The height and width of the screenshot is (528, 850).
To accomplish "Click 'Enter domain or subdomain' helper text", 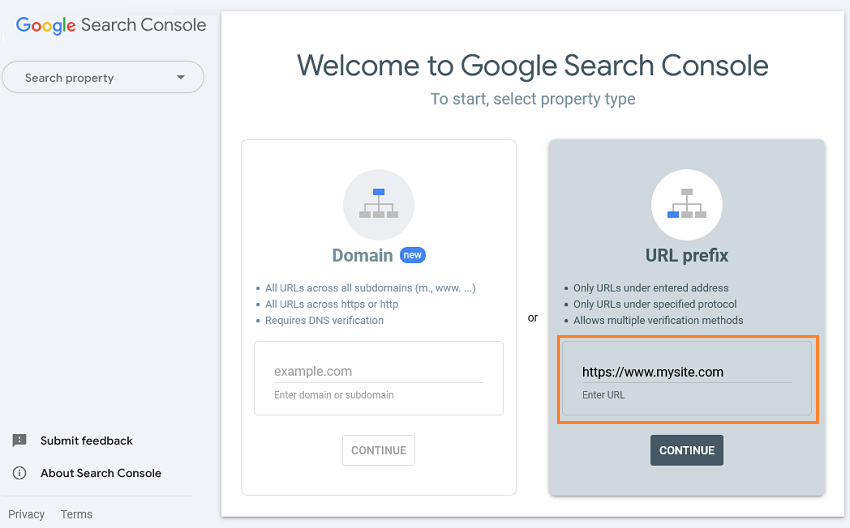I will (334, 395).
